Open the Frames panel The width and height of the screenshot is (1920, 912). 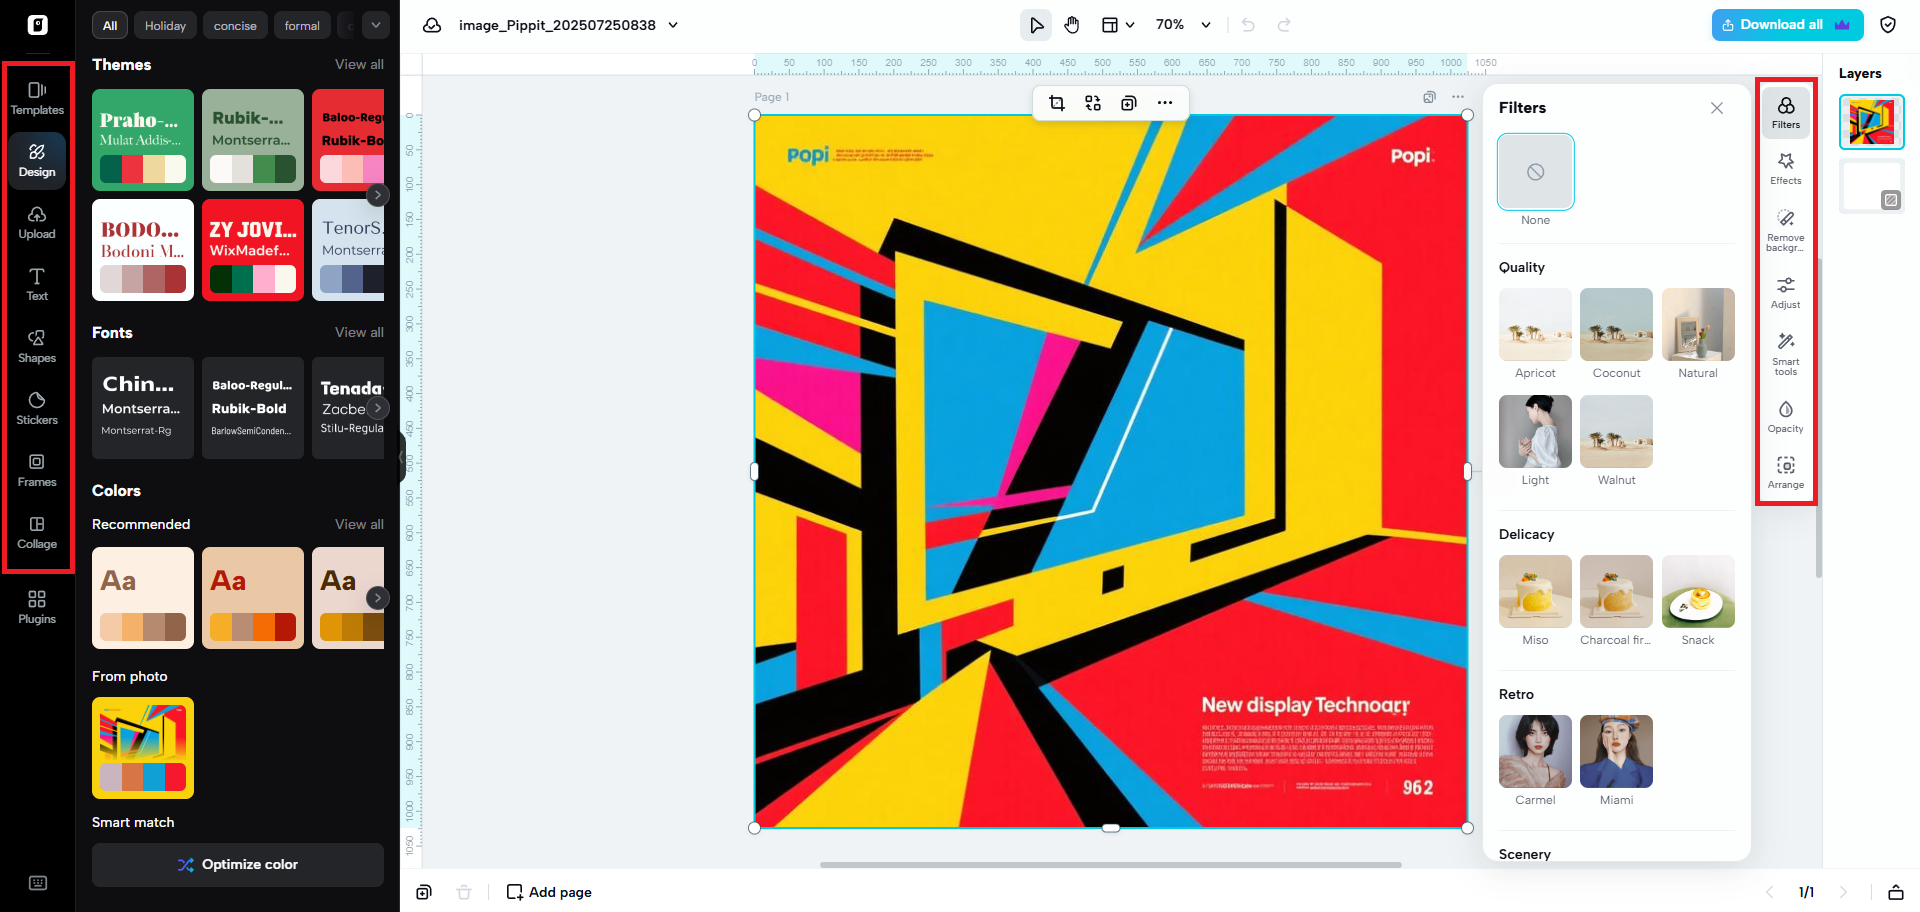pos(37,470)
